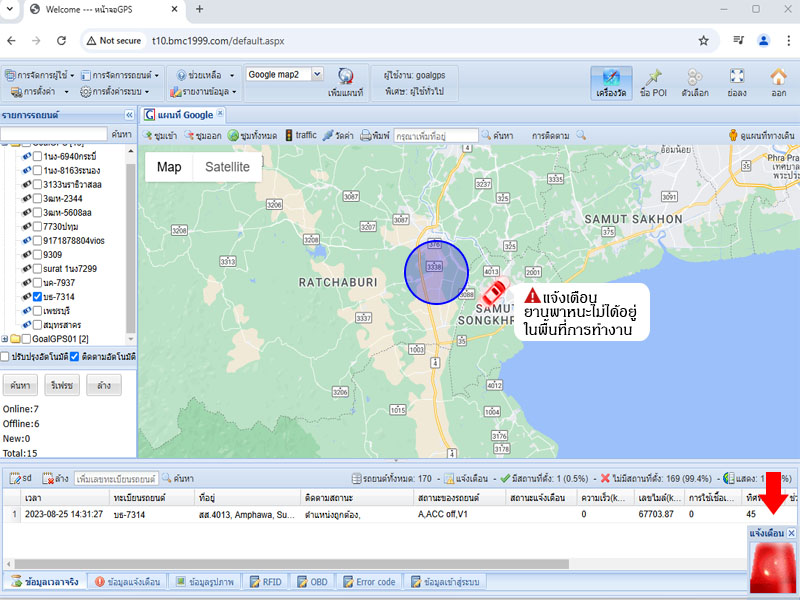Open the ข้อมูลเข้าสู่ระบบ tab
Screen dimensions: 800x600
pos(445,582)
